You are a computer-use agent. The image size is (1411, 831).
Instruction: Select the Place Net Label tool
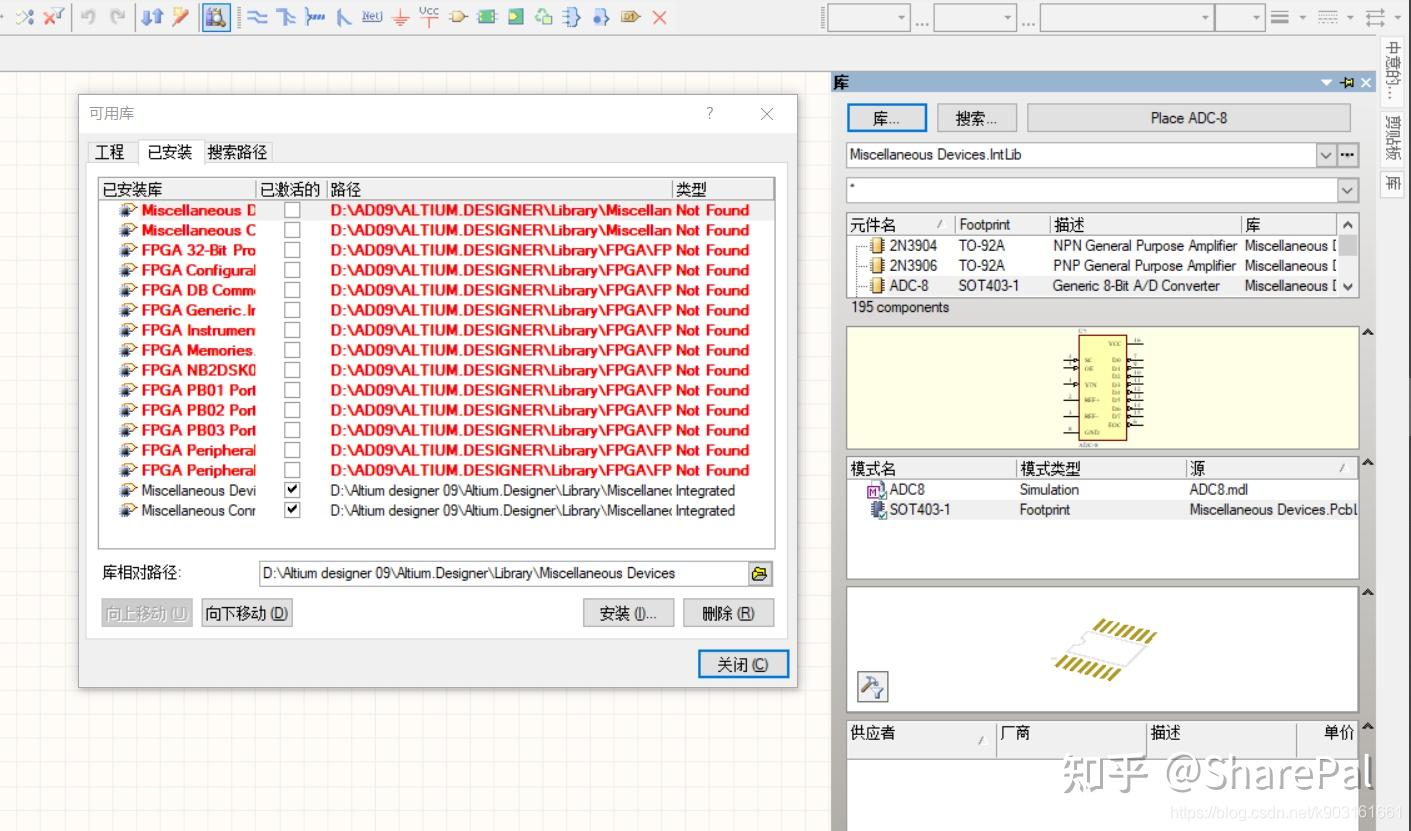(x=371, y=17)
